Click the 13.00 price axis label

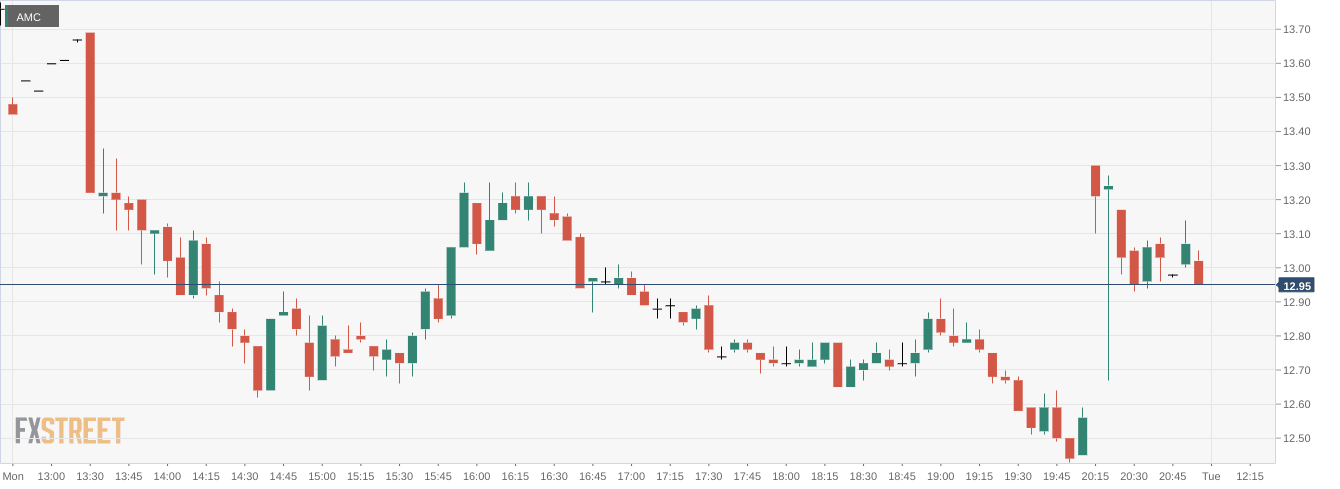(x=1296, y=269)
